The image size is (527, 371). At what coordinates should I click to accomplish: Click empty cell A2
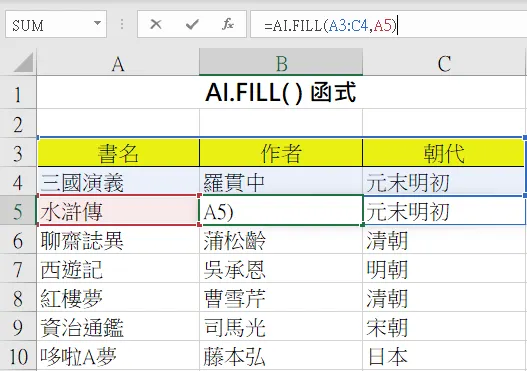(x=118, y=123)
